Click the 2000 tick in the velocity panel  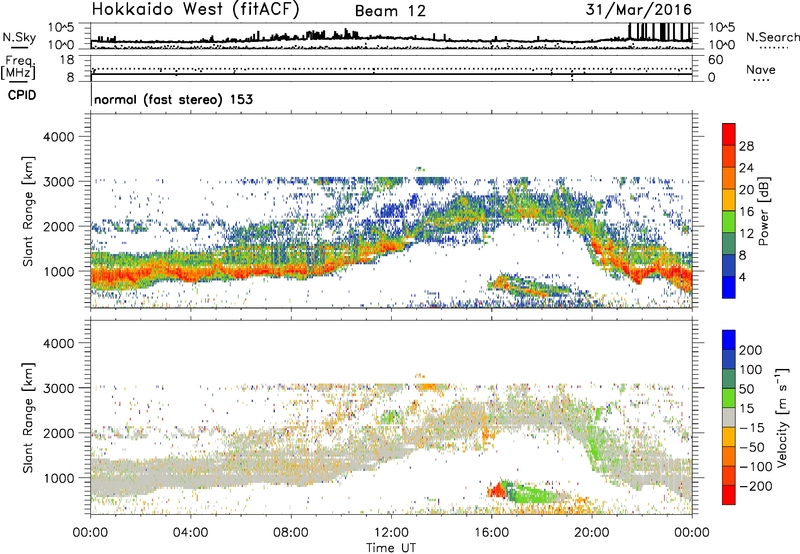pos(58,434)
